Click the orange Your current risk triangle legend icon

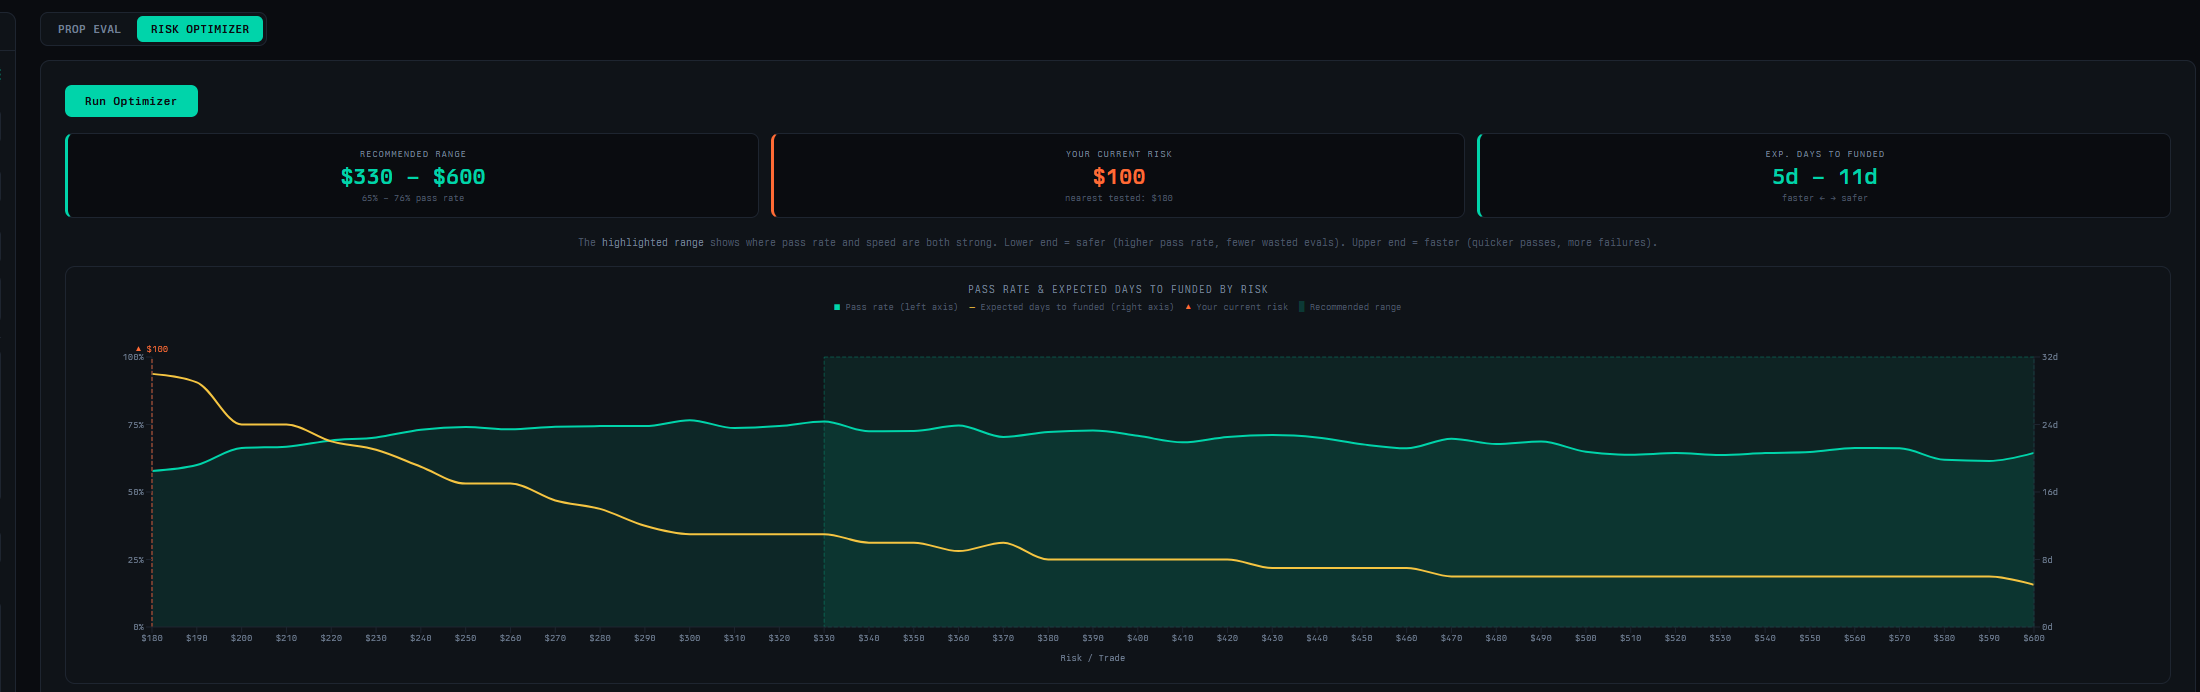[1188, 307]
